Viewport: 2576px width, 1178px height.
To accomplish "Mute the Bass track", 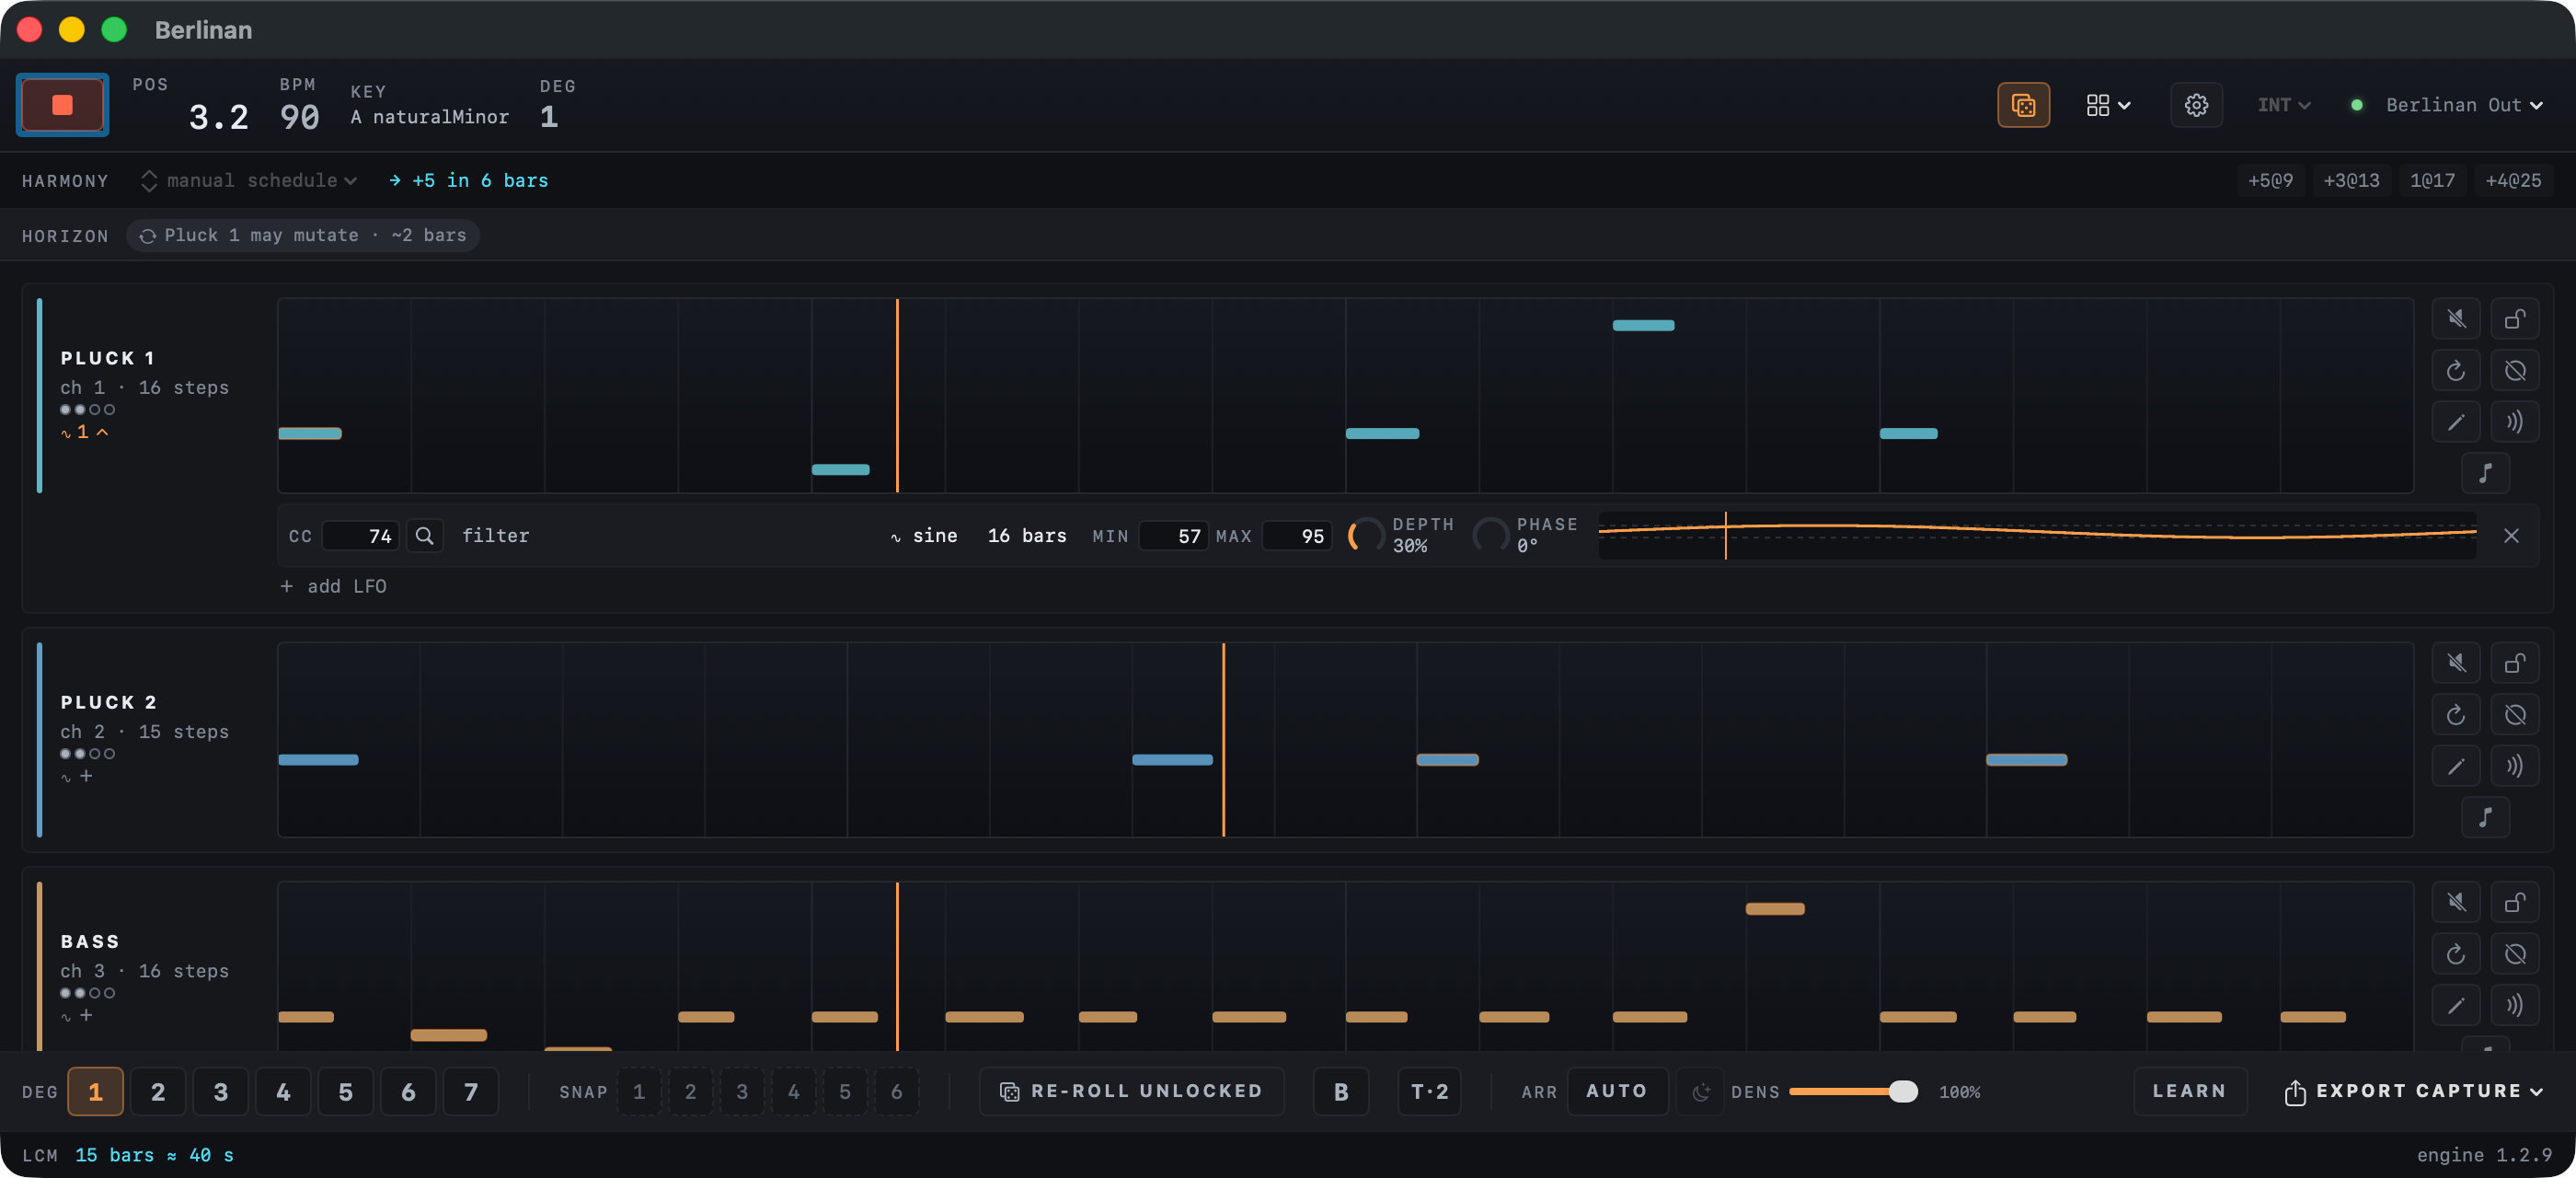I will point(2456,902).
